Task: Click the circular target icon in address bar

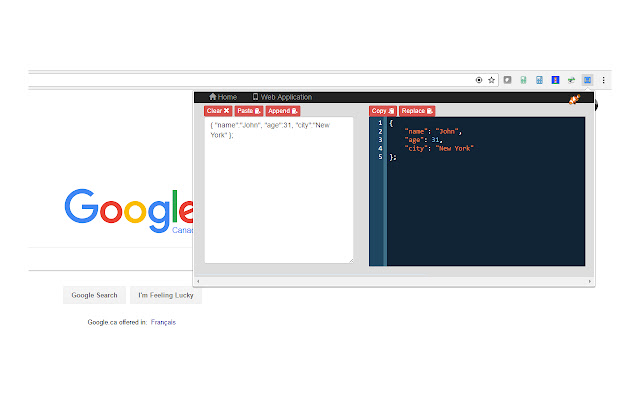Action: coord(479,80)
